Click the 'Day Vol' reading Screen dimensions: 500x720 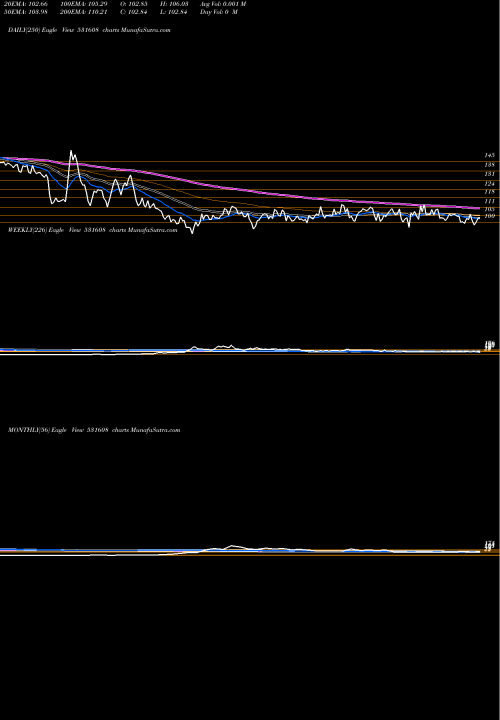pyautogui.click(x=219, y=11)
